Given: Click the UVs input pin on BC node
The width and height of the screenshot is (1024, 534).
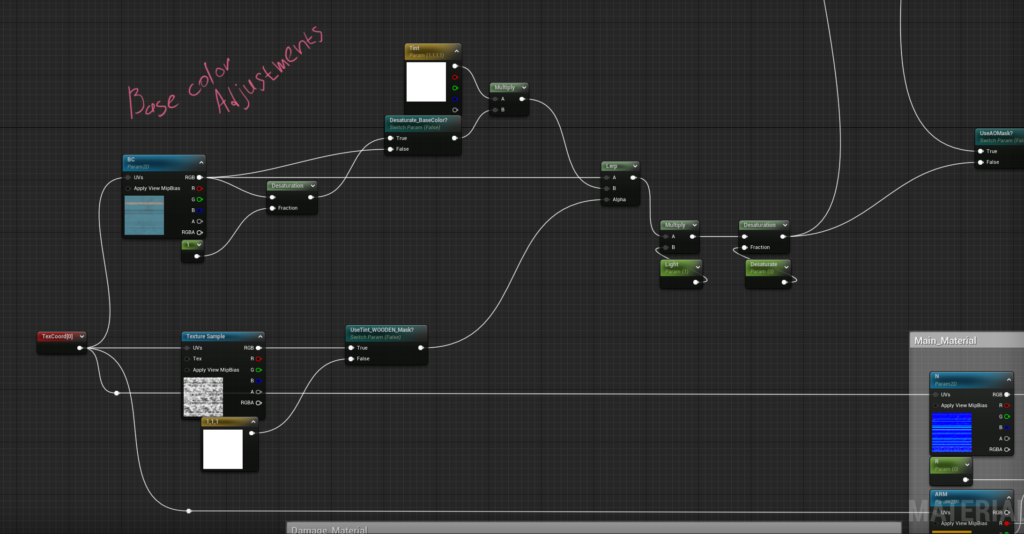Looking at the screenshot, I should click(128, 178).
